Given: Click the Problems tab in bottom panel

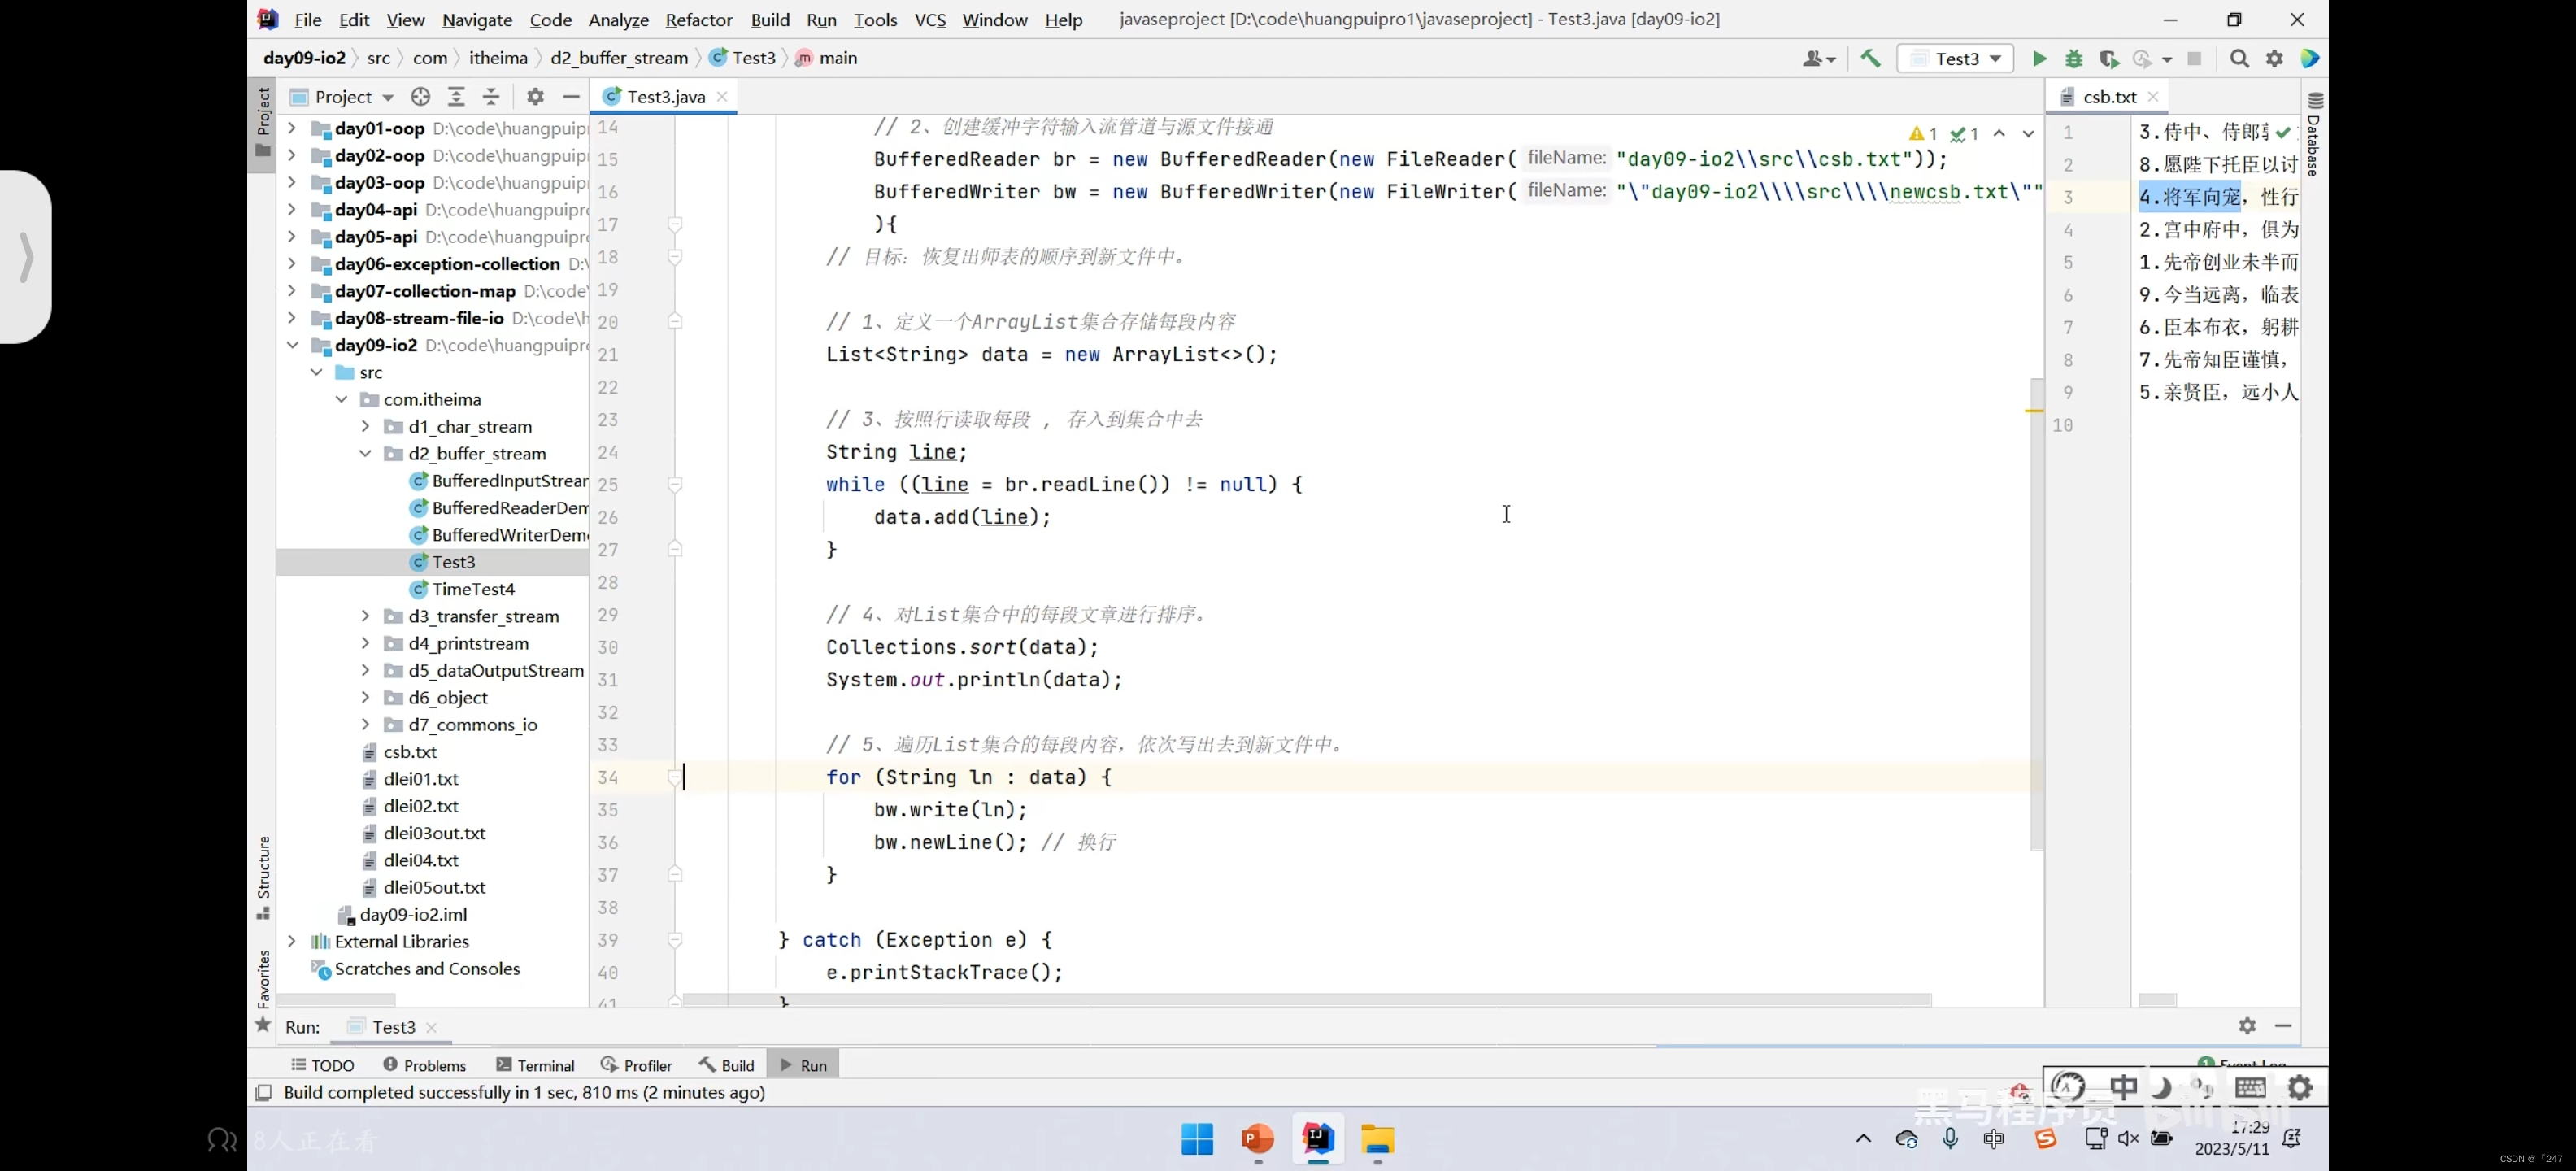Looking at the screenshot, I should tap(435, 1064).
